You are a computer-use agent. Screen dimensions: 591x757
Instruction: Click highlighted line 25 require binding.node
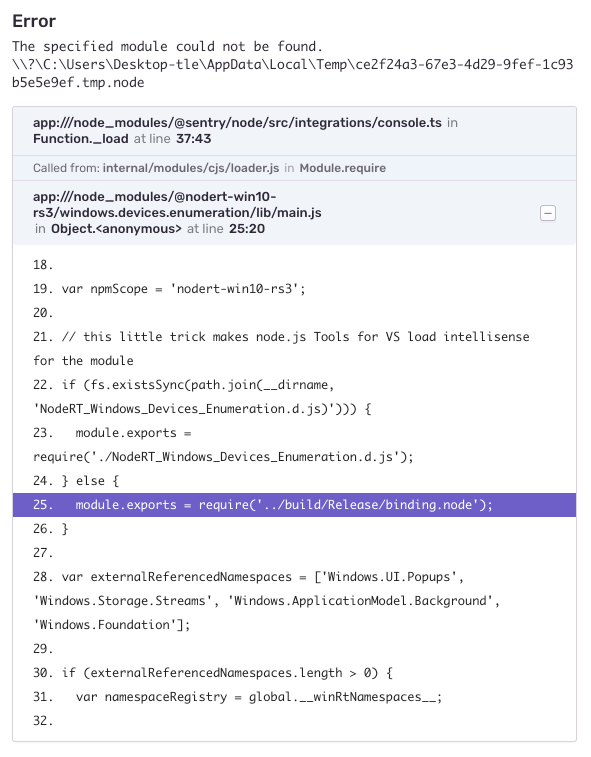point(295,505)
